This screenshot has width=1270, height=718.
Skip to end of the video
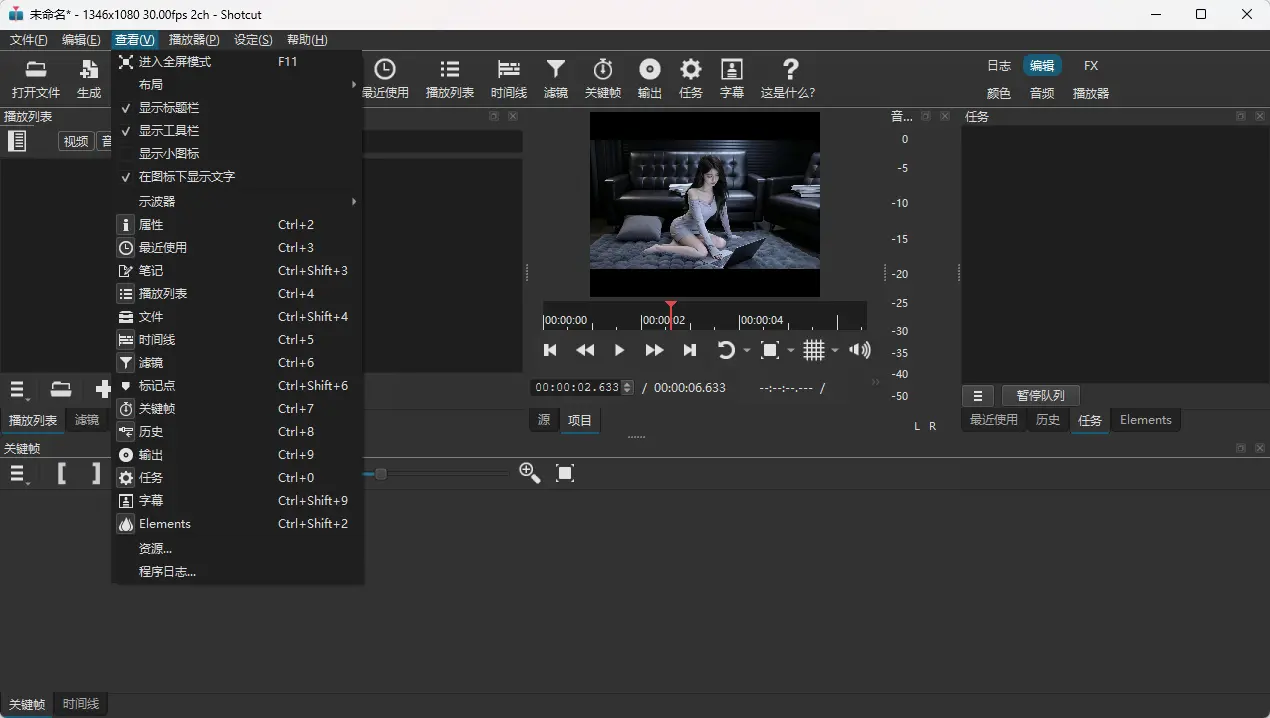click(x=689, y=350)
